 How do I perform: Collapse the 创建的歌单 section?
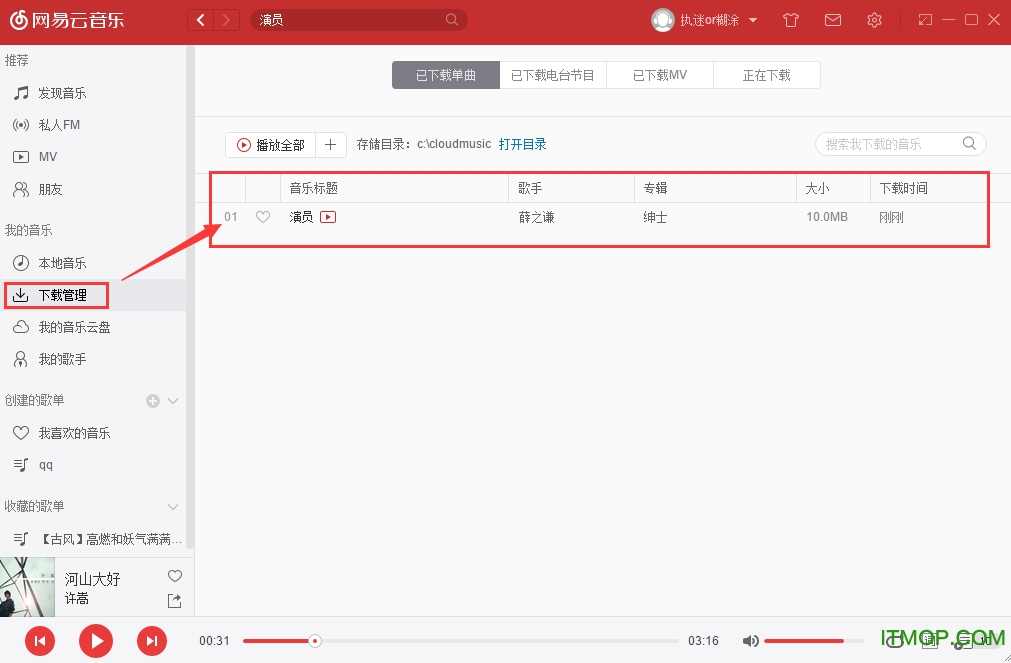(172, 400)
